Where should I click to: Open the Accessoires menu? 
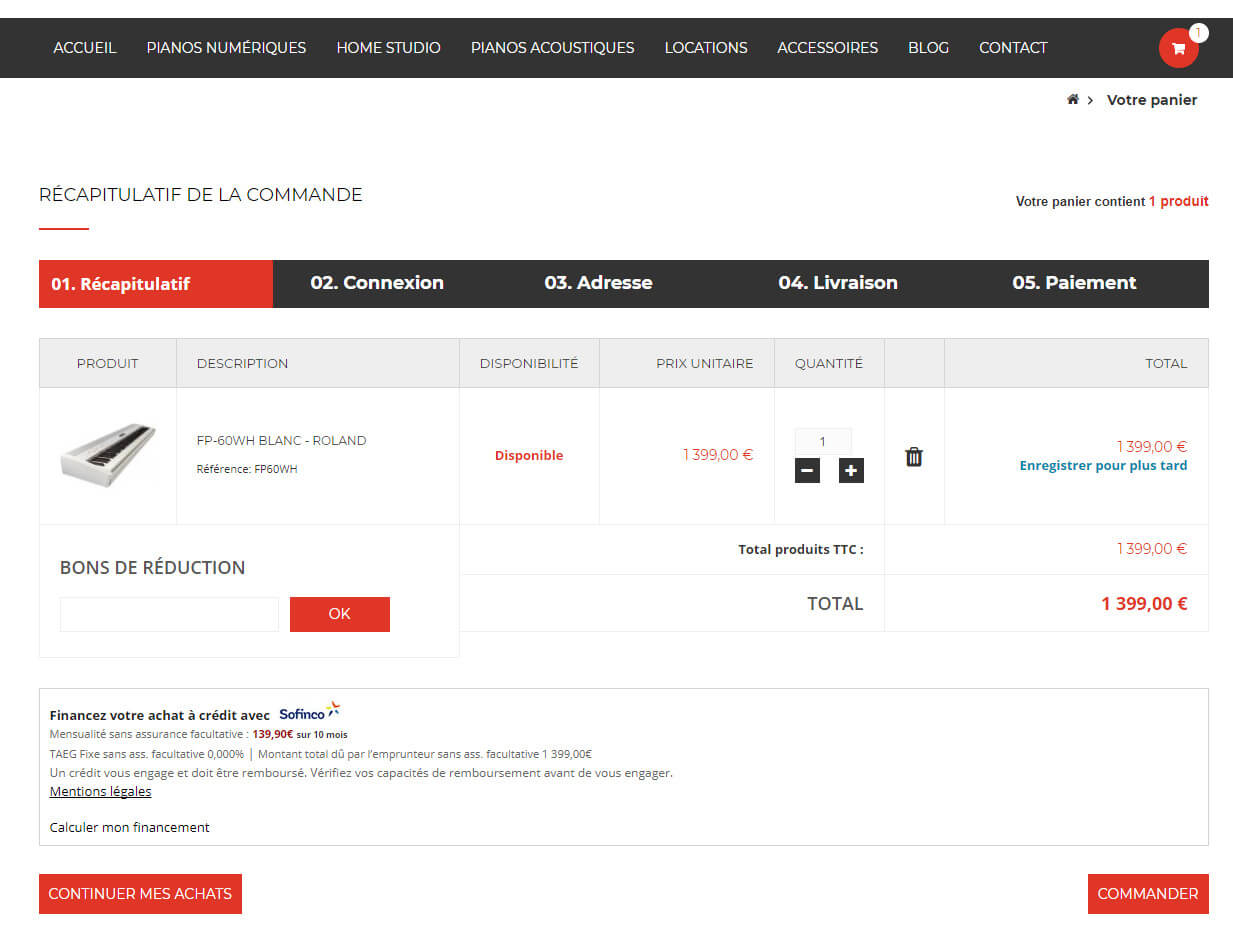coord(827,48)
